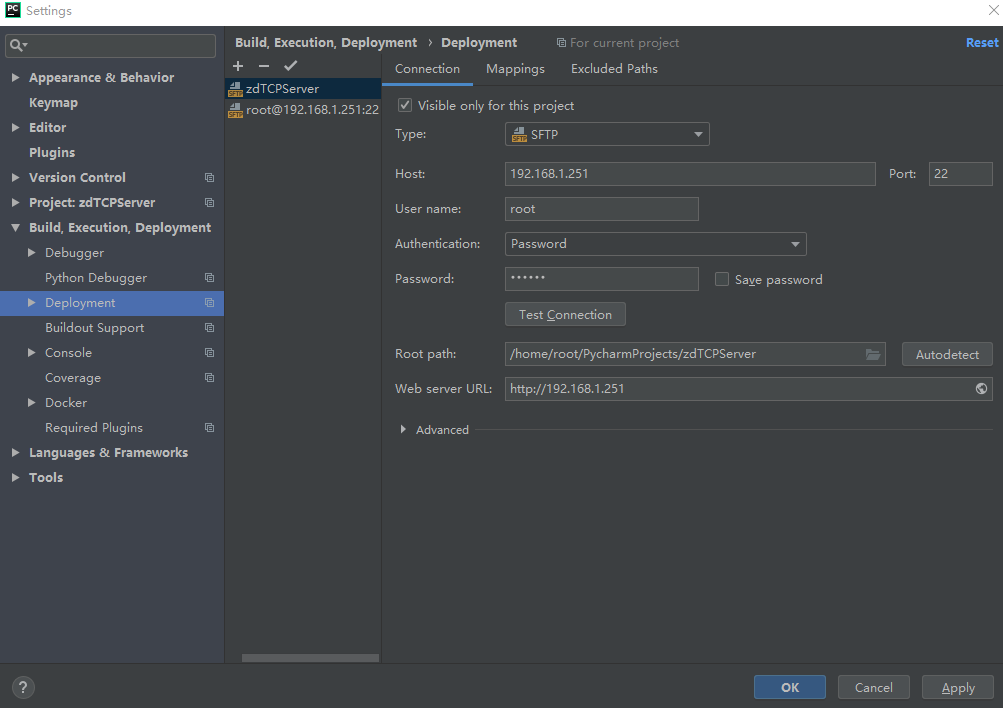Click the help question mark icon
This screenshot has height=708, width=1003.
point(22,687)
